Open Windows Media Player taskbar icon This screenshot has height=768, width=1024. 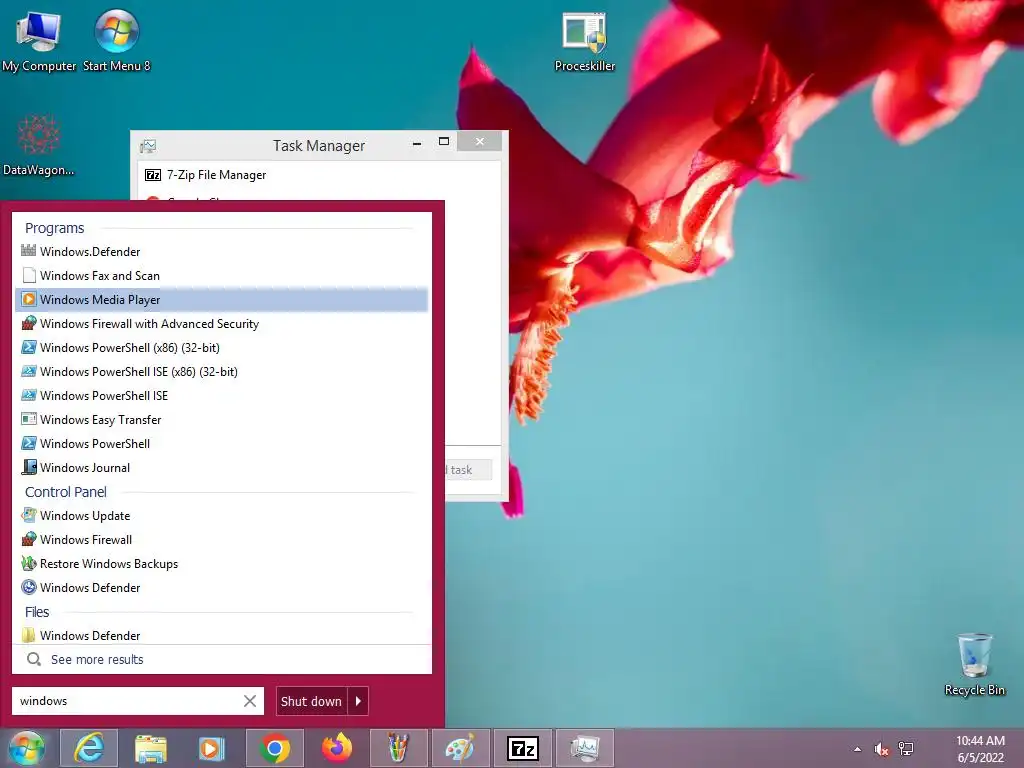pyautogui.click(x=212, y=748)
